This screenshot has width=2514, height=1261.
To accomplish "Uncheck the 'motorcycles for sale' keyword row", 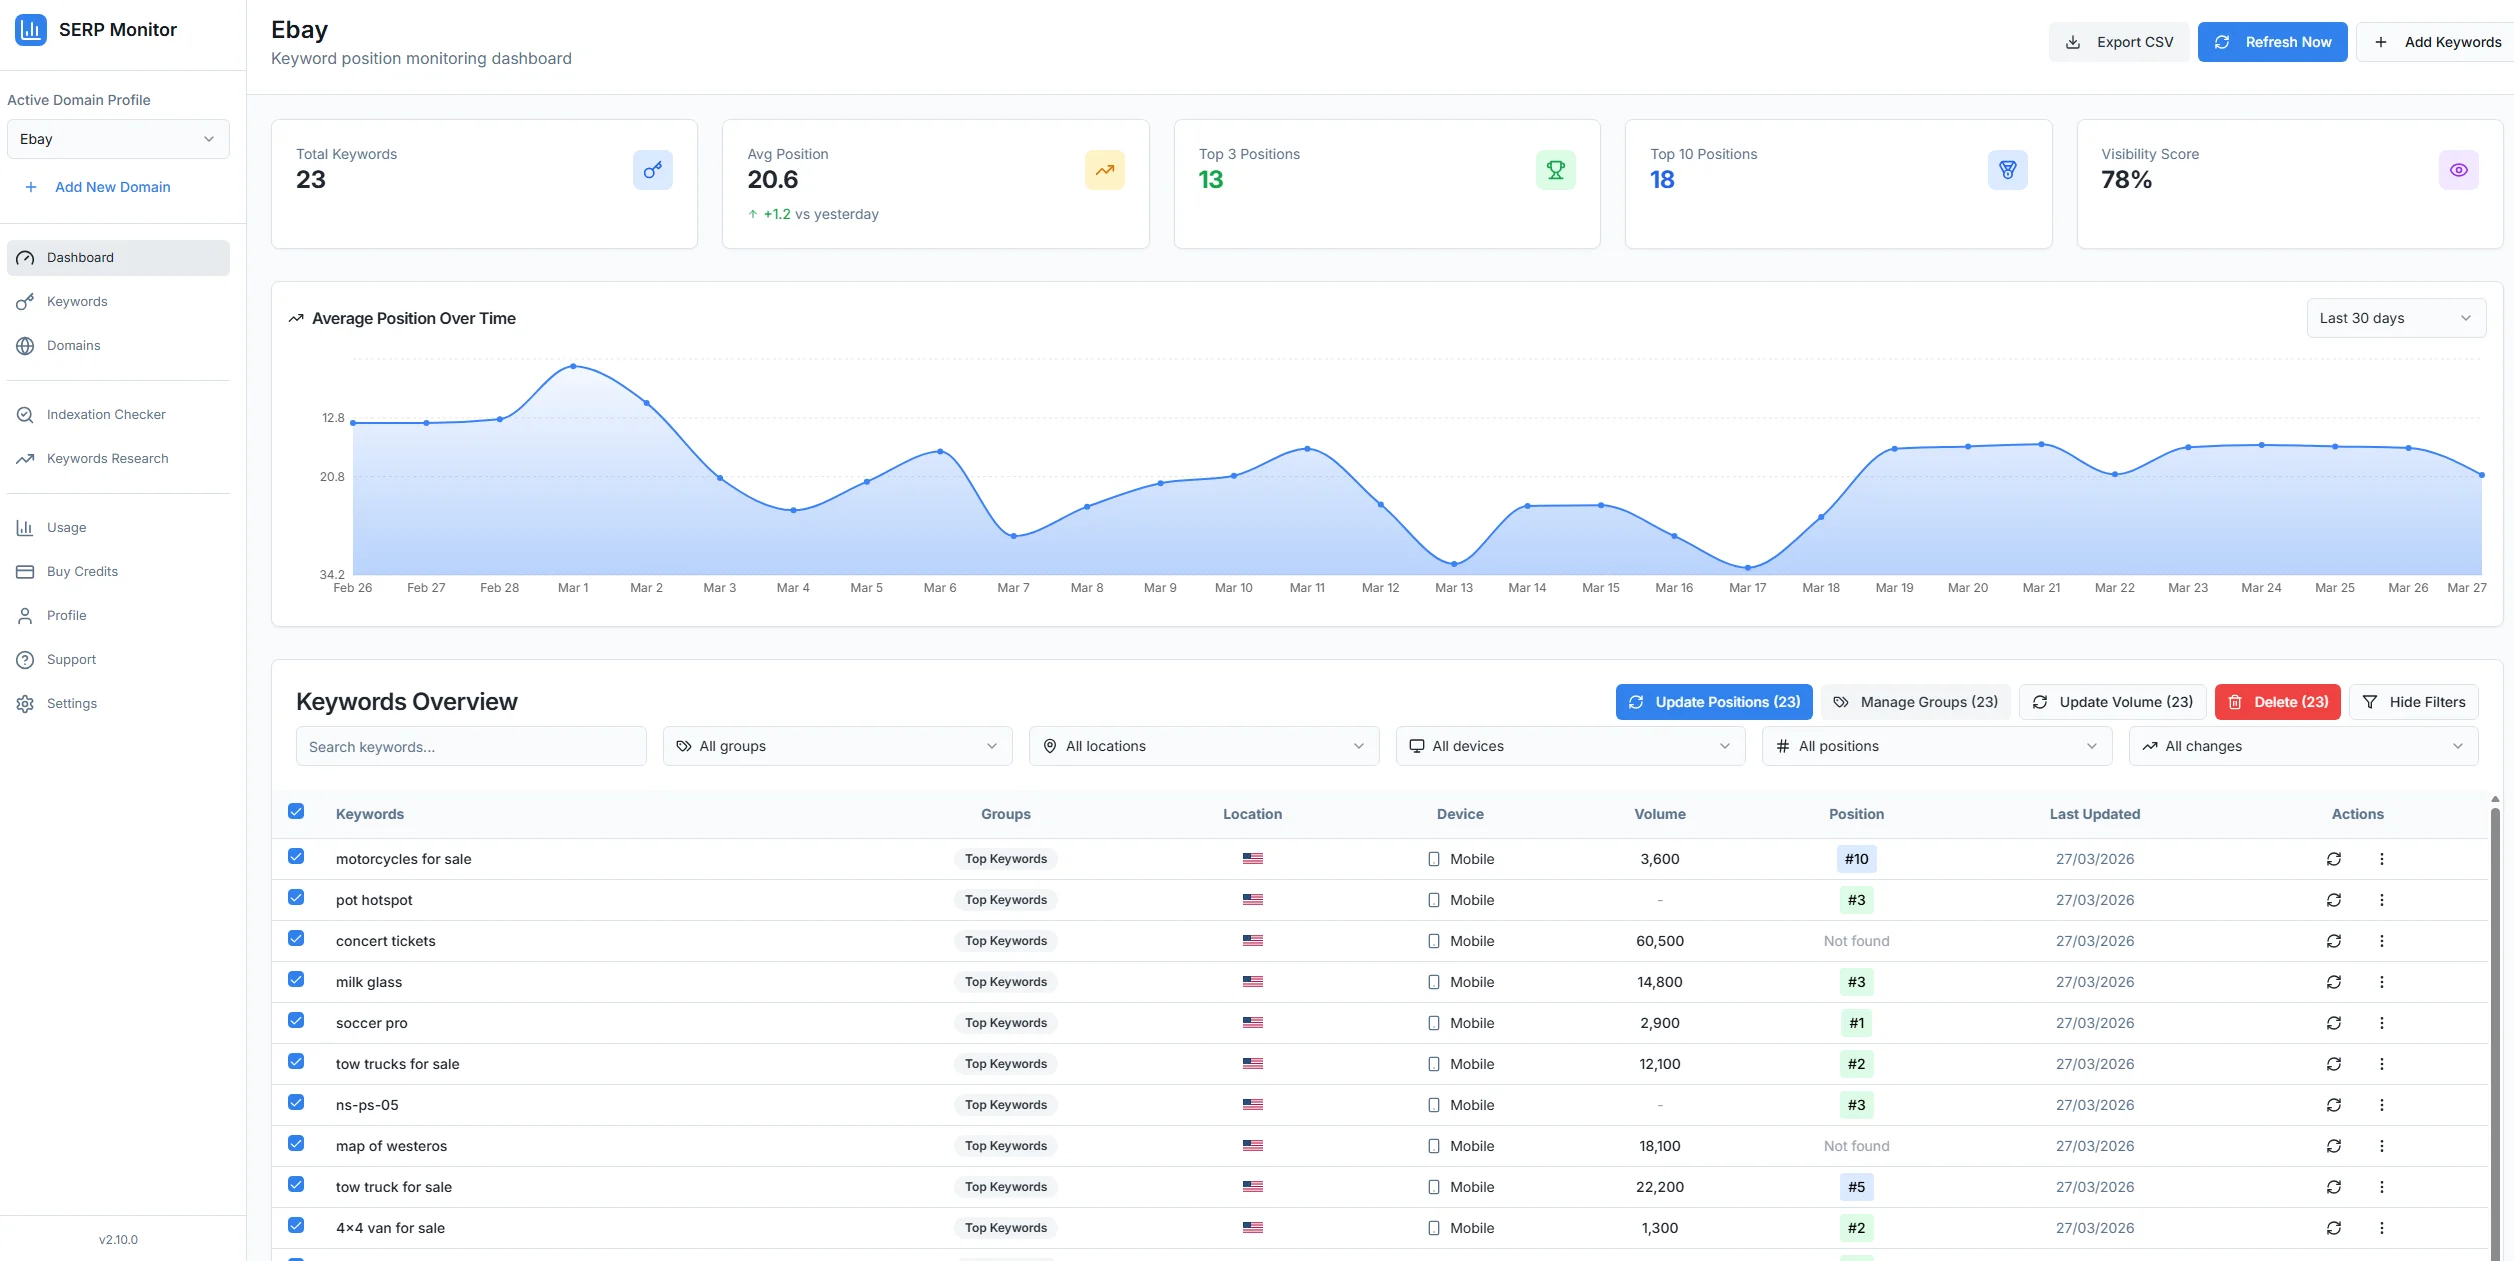I will [296, 857].
